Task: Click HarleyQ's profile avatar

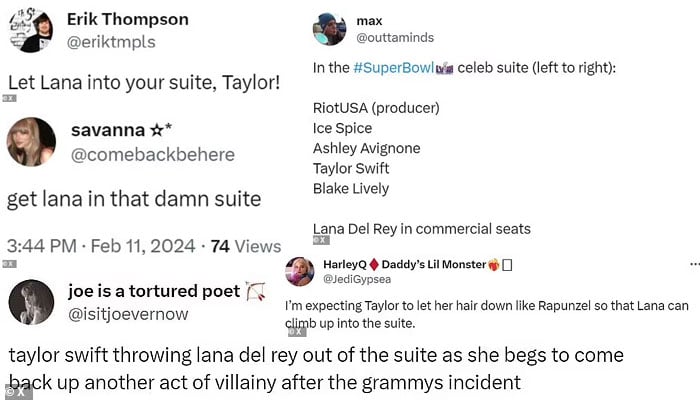Action: pyautogui.click(x=300, y=272)
